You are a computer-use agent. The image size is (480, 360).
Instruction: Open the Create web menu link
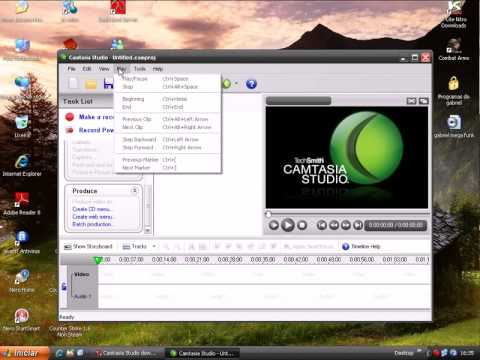pyautogui.click(x=92, y=217)
